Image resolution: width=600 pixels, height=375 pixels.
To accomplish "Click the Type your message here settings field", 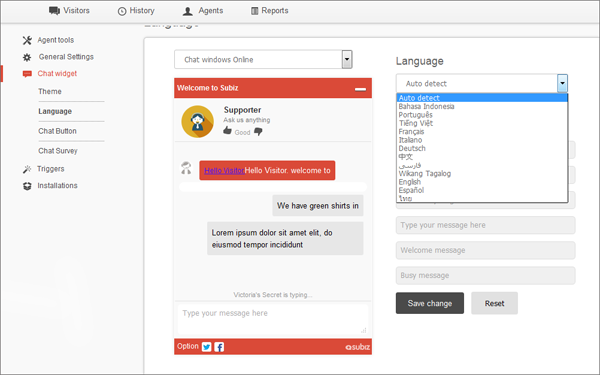I will click(486, 225).
